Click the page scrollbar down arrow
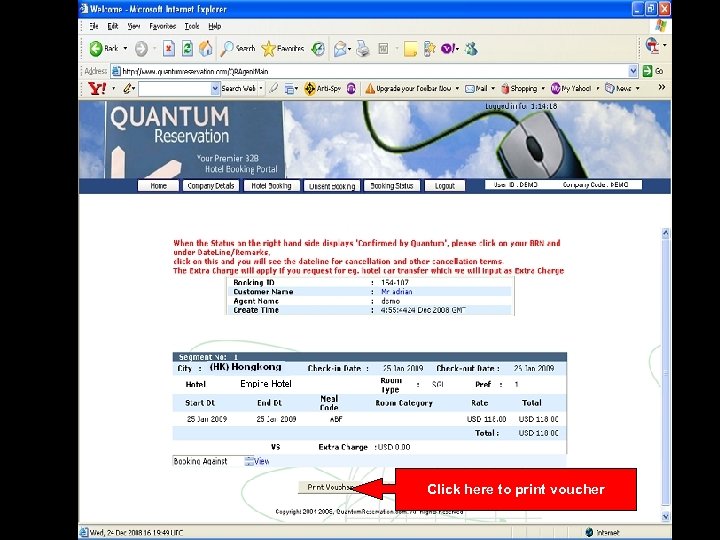Image resolution: width=720 pixels, height=540 pixels. pos(665,516)
